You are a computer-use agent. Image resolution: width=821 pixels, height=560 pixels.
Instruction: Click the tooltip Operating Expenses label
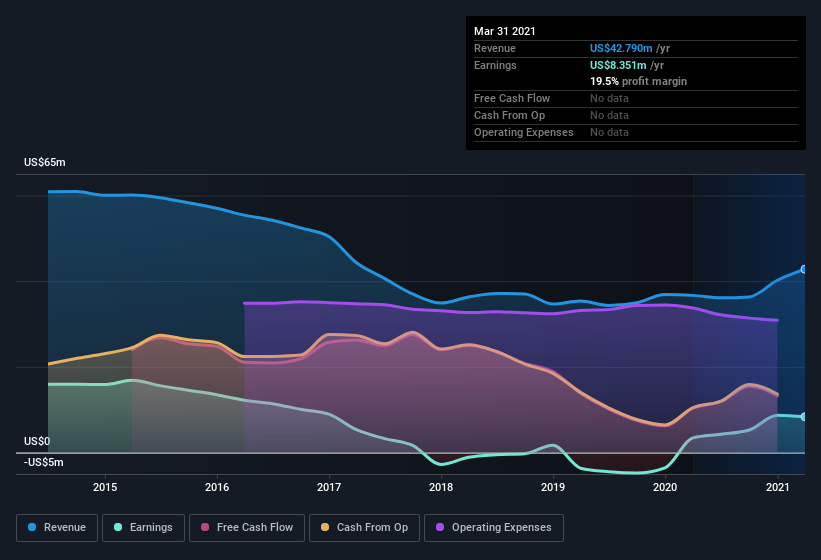coord(524,132)
